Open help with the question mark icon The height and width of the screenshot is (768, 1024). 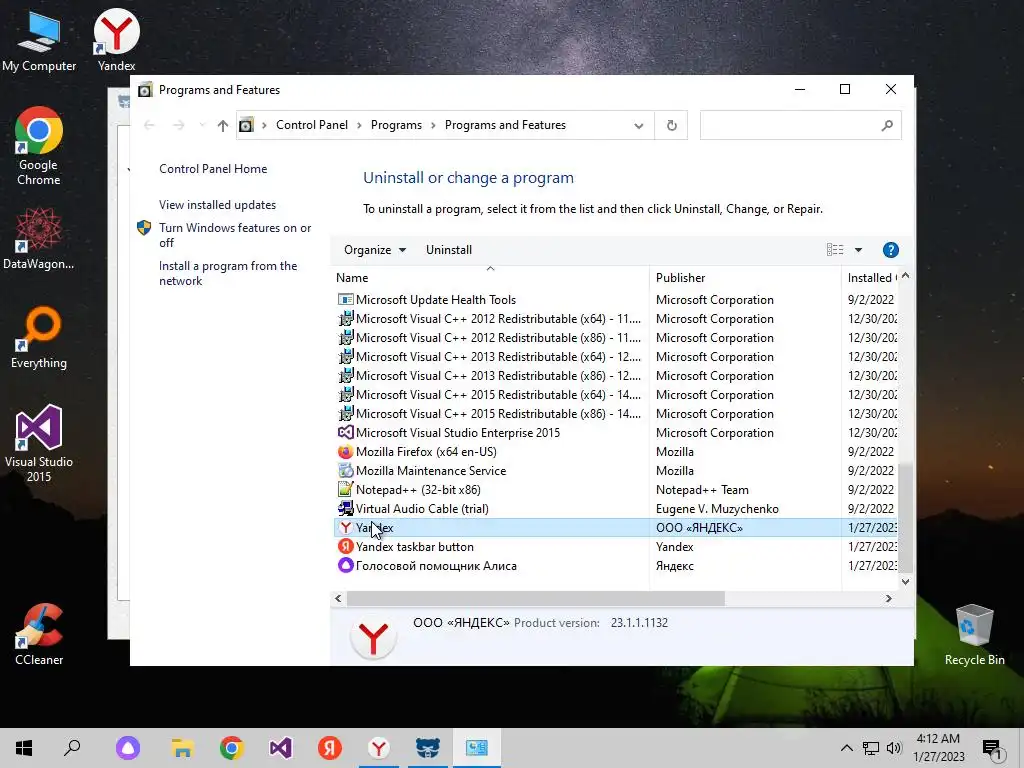coord(890,250)
